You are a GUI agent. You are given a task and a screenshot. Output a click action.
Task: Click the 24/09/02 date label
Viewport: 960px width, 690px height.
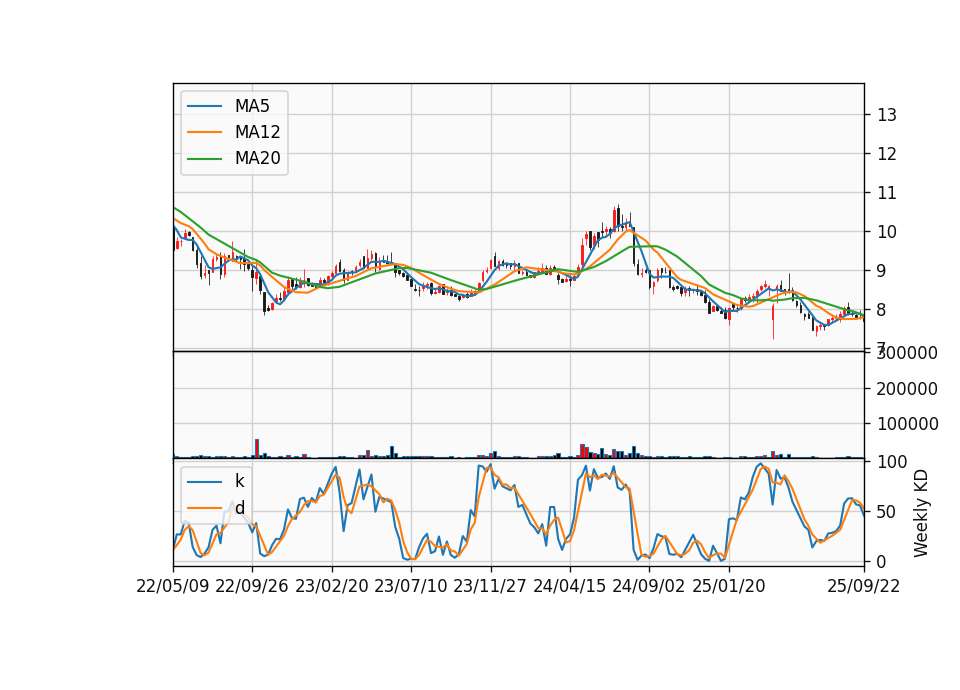648,586
